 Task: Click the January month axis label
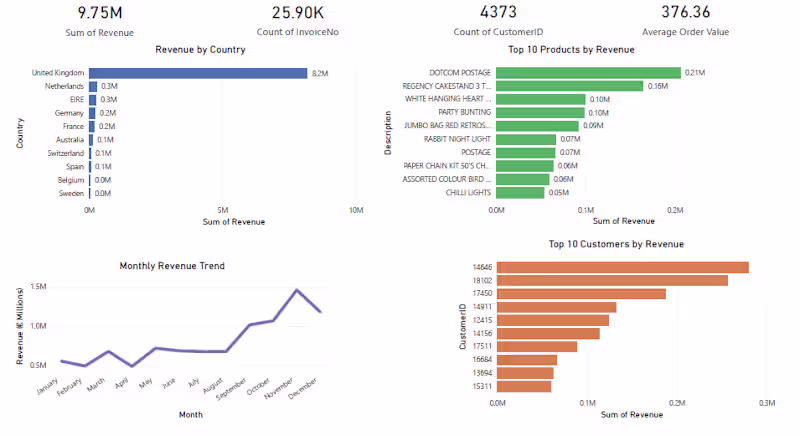[x=47, y=387]
